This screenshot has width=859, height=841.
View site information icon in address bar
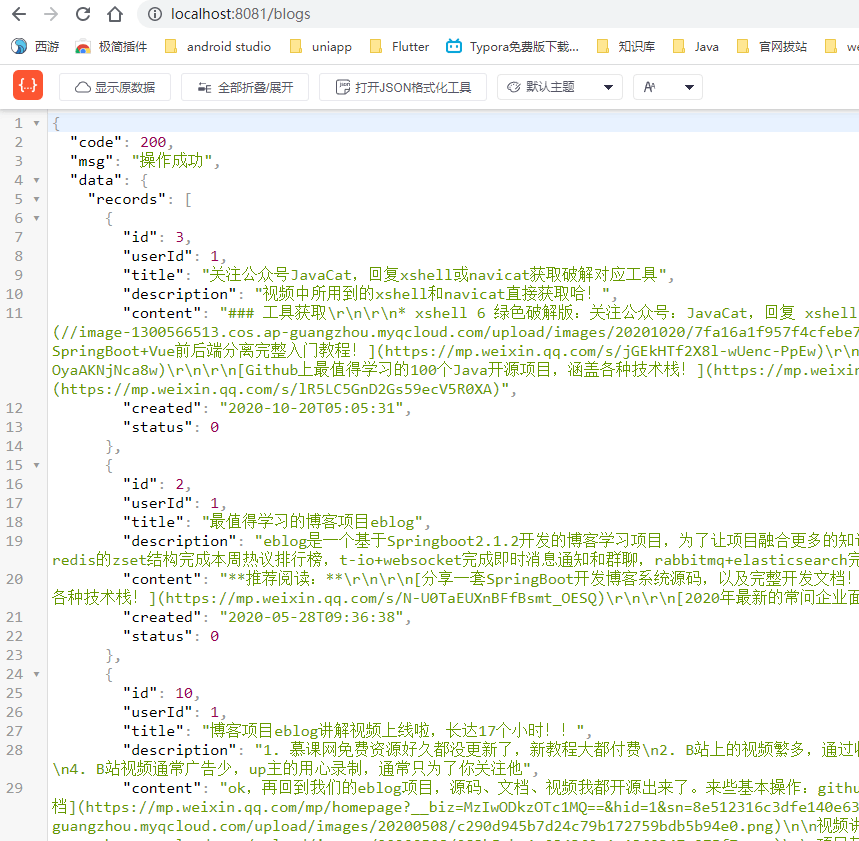click(x=155, y=14)
